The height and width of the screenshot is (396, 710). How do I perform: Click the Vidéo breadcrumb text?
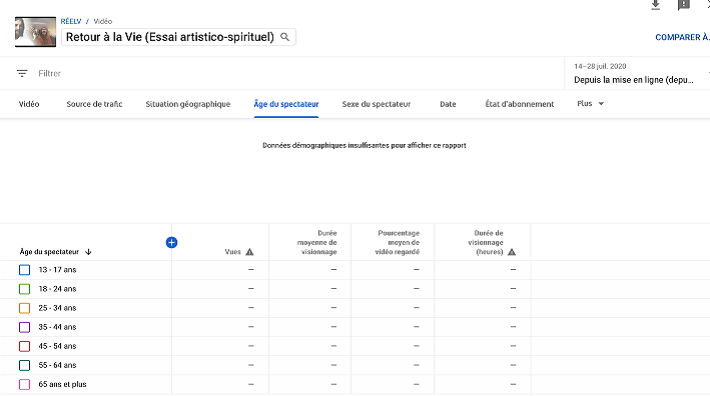click(x=103, y=21)
